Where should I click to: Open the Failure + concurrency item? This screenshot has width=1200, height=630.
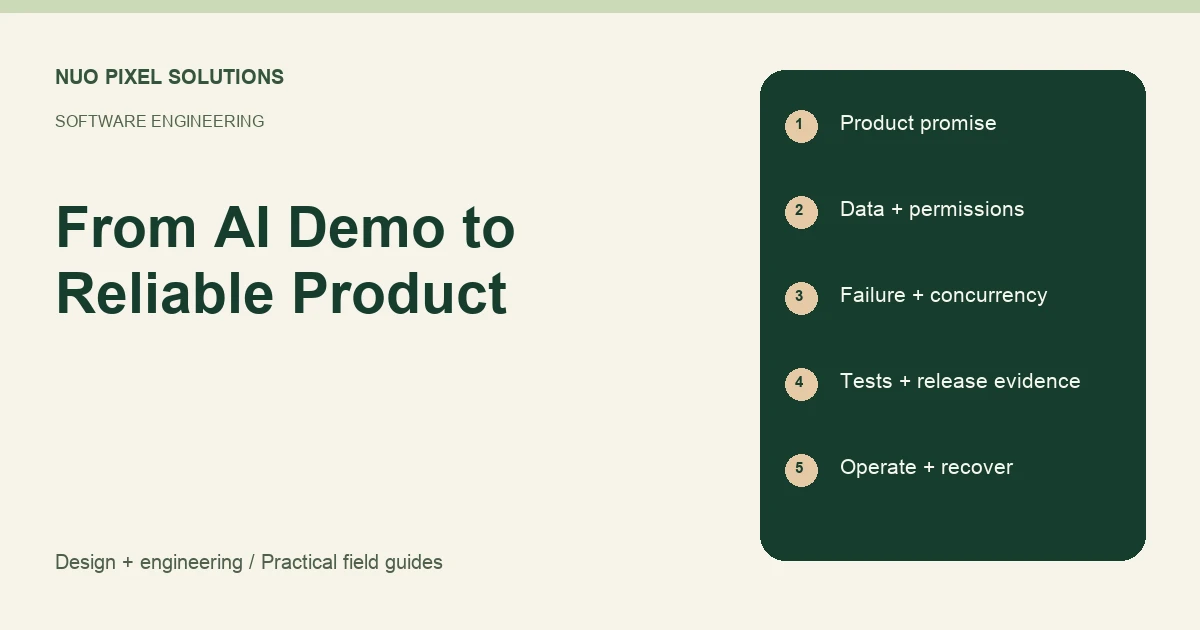coord(943,295)
